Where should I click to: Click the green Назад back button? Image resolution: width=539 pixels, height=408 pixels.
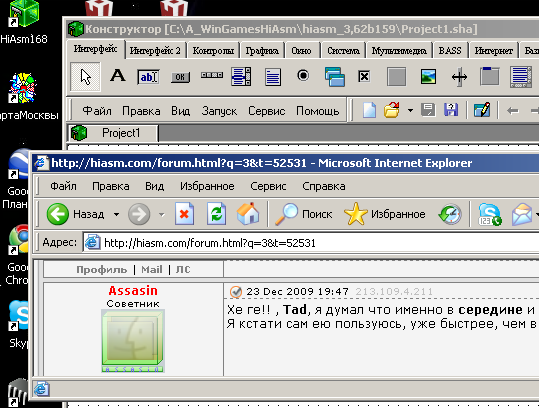[x=75, y=214]
